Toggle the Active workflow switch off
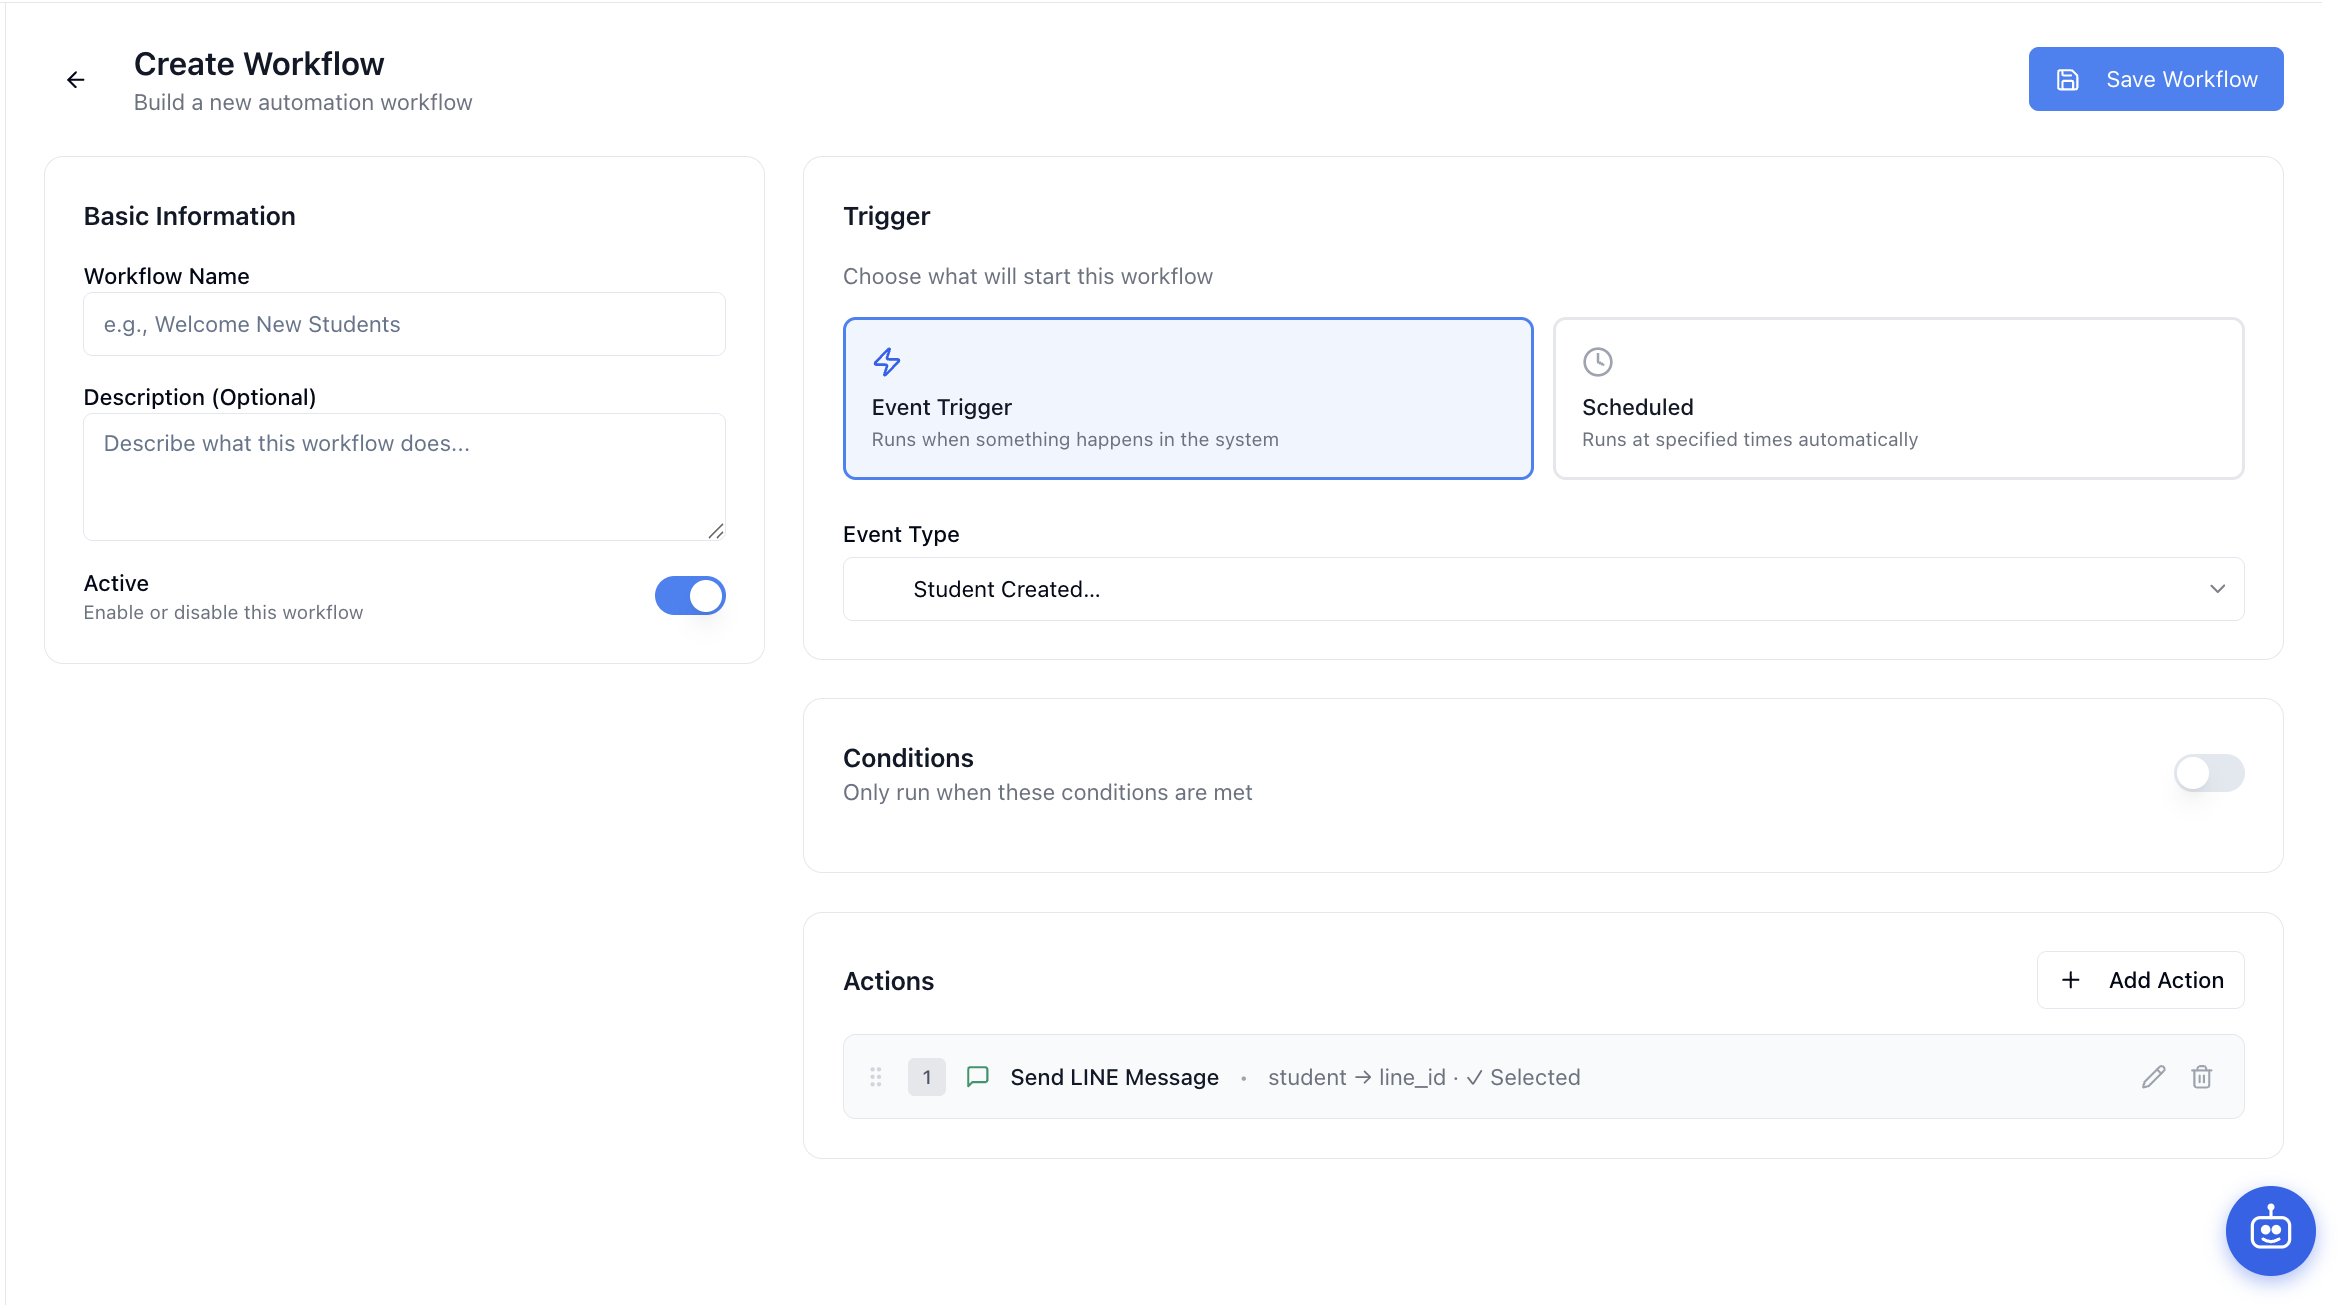Screen dimensions: 2348x1308 coord(690,596)
